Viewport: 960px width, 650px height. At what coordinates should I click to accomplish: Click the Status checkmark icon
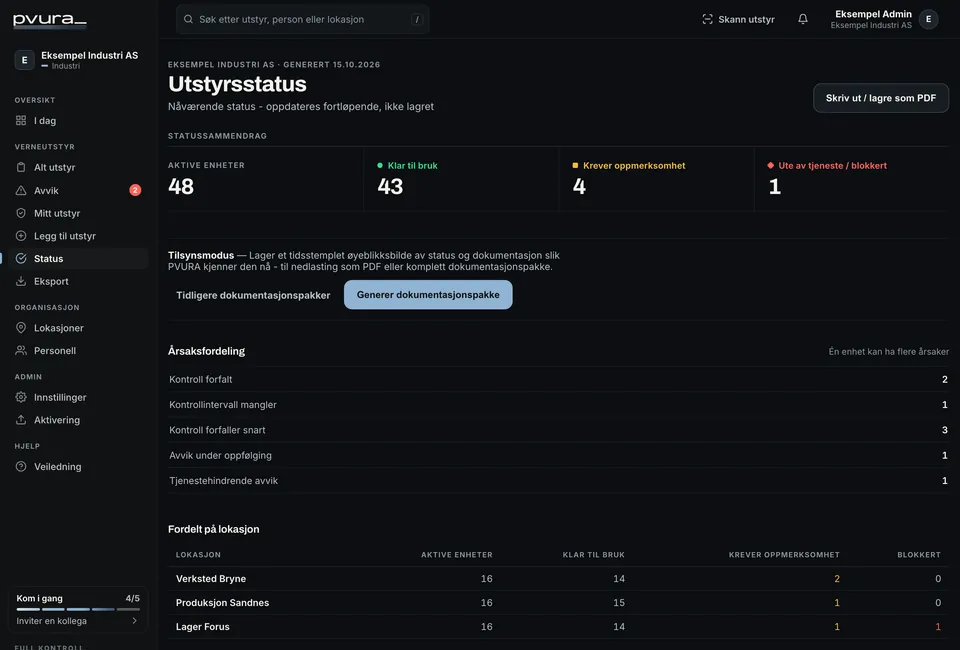21,258
